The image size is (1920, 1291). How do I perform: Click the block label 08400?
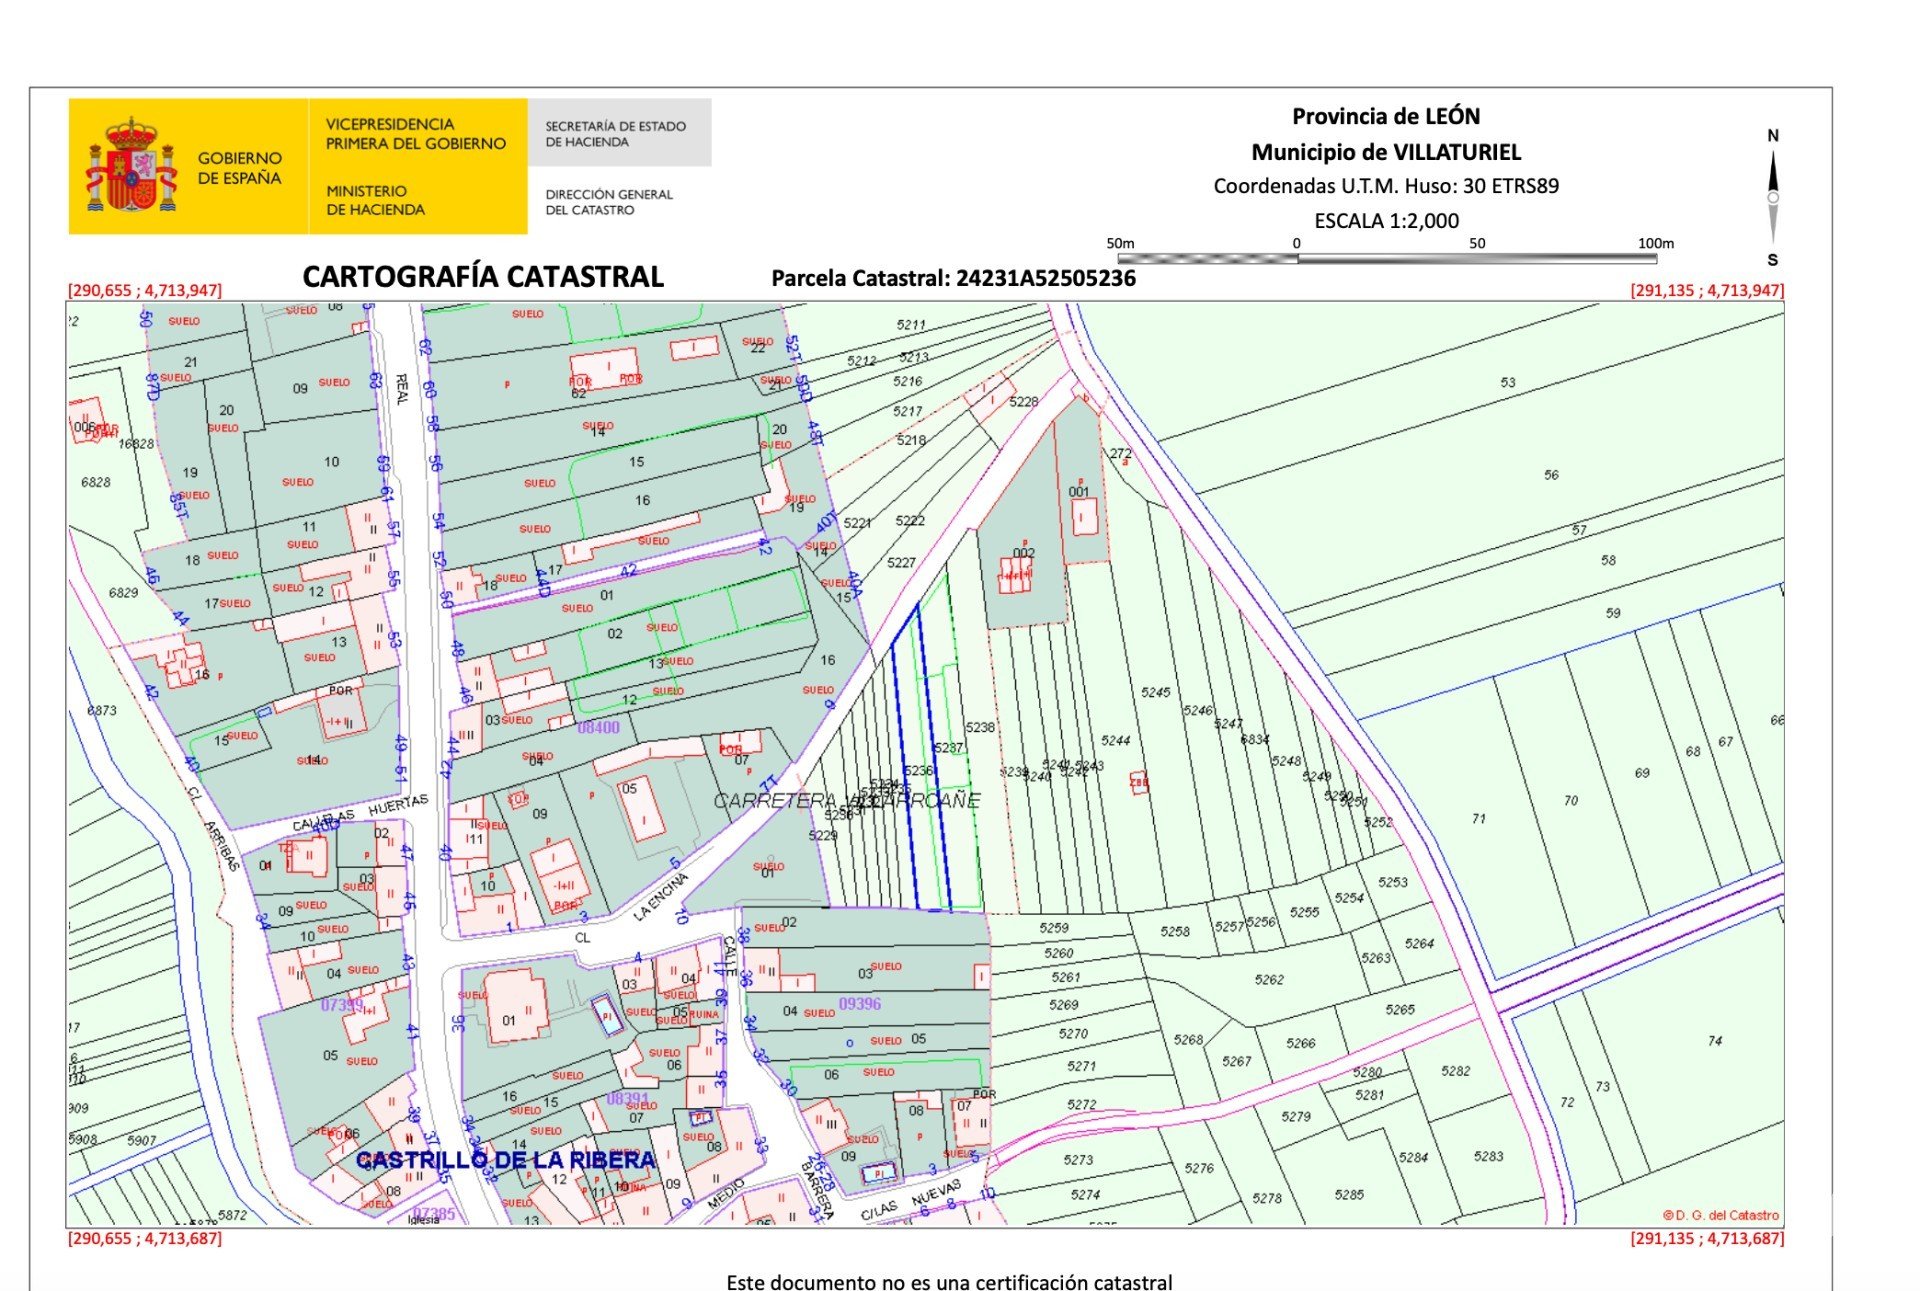[x=598, y=727]
